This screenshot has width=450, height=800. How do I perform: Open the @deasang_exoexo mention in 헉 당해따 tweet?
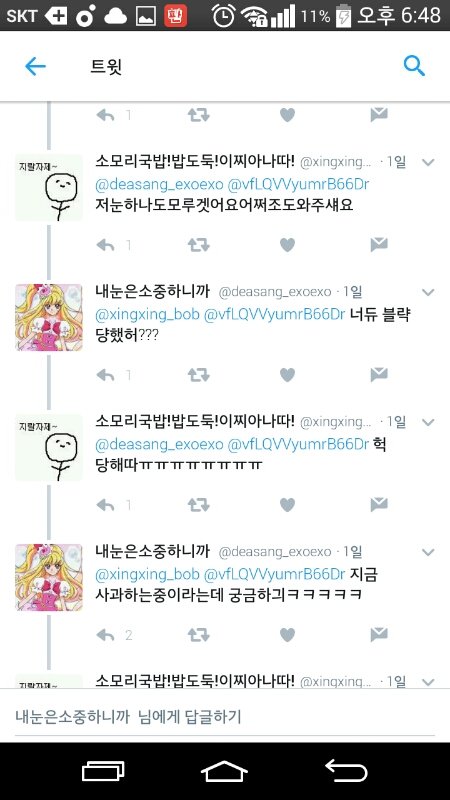point(159,445)
